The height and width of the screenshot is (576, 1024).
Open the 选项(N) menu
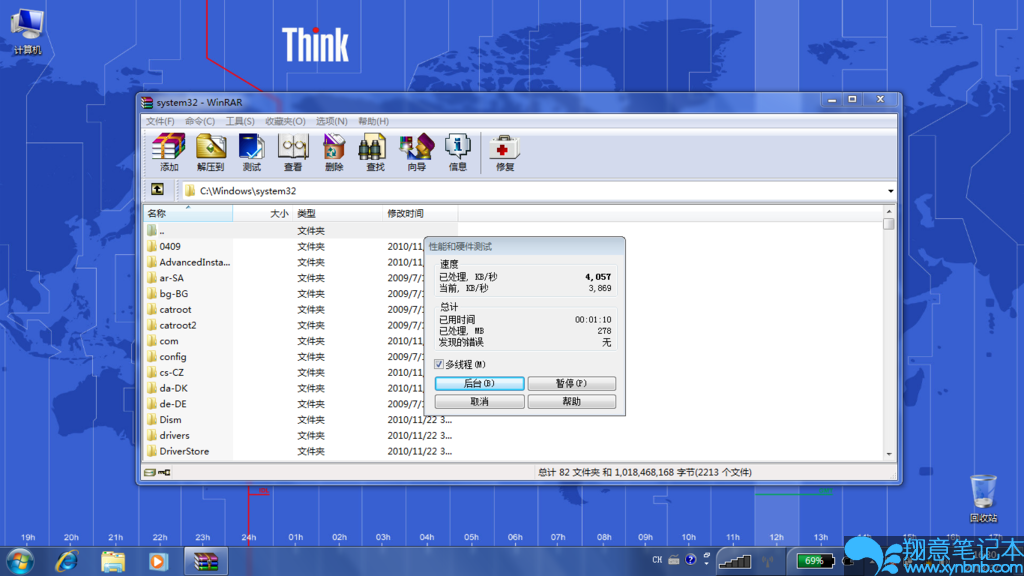point(332,121)
